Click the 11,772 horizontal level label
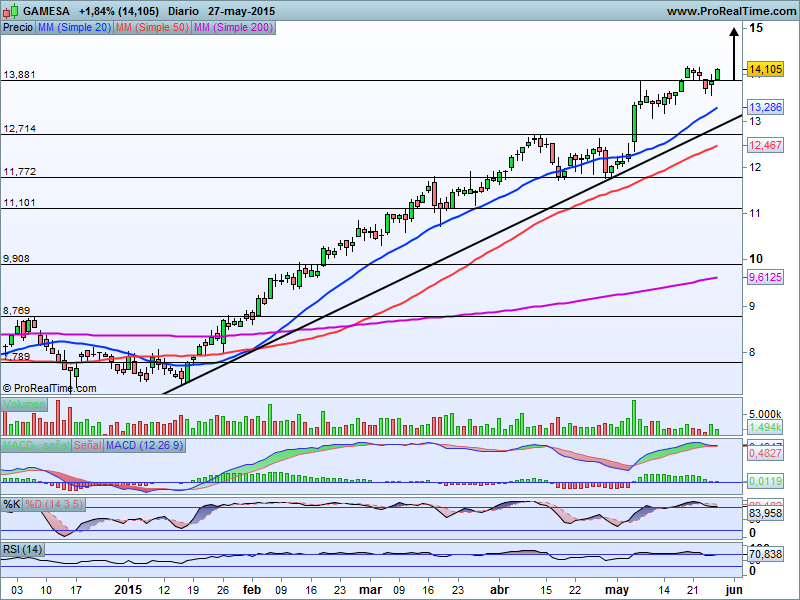 click(19, 172)
